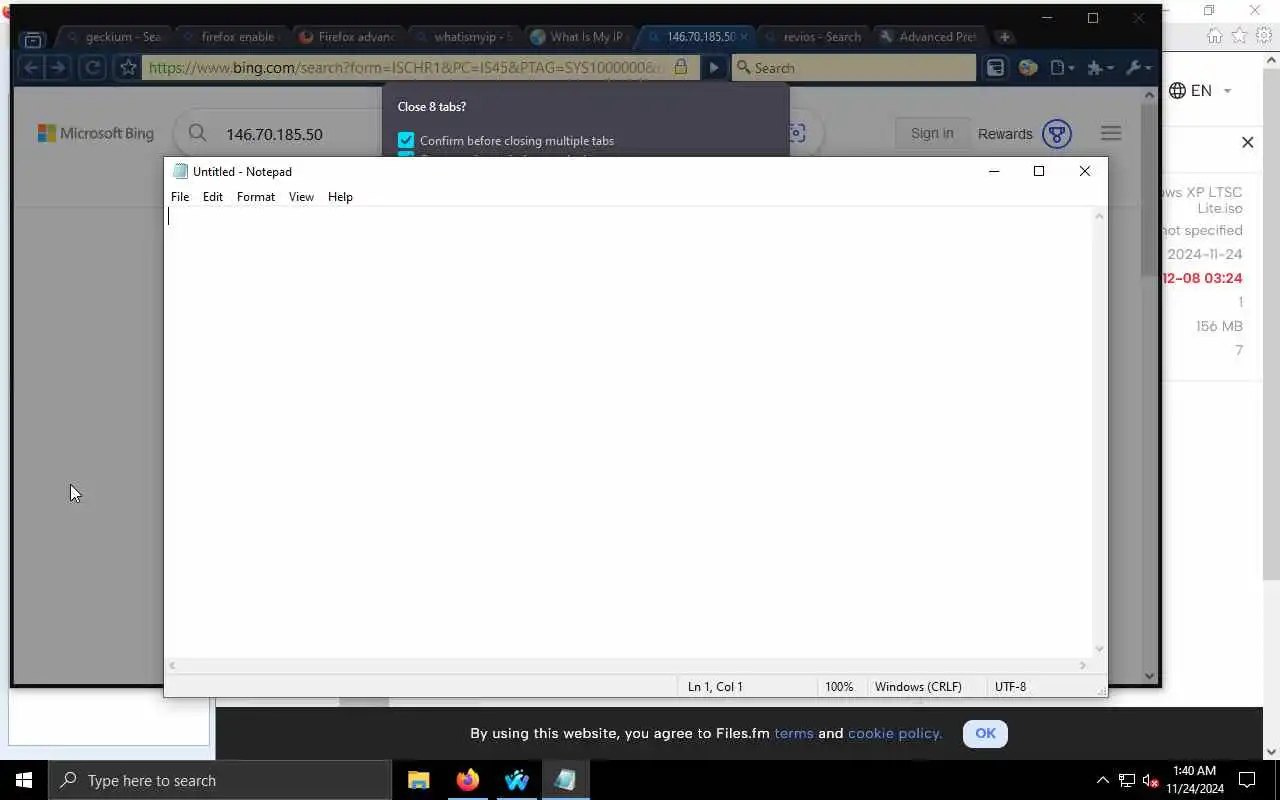This screenshot has height=800, width=1280.
Task: Go forward with the browser's forward arrow
Action: click(57, 67)
